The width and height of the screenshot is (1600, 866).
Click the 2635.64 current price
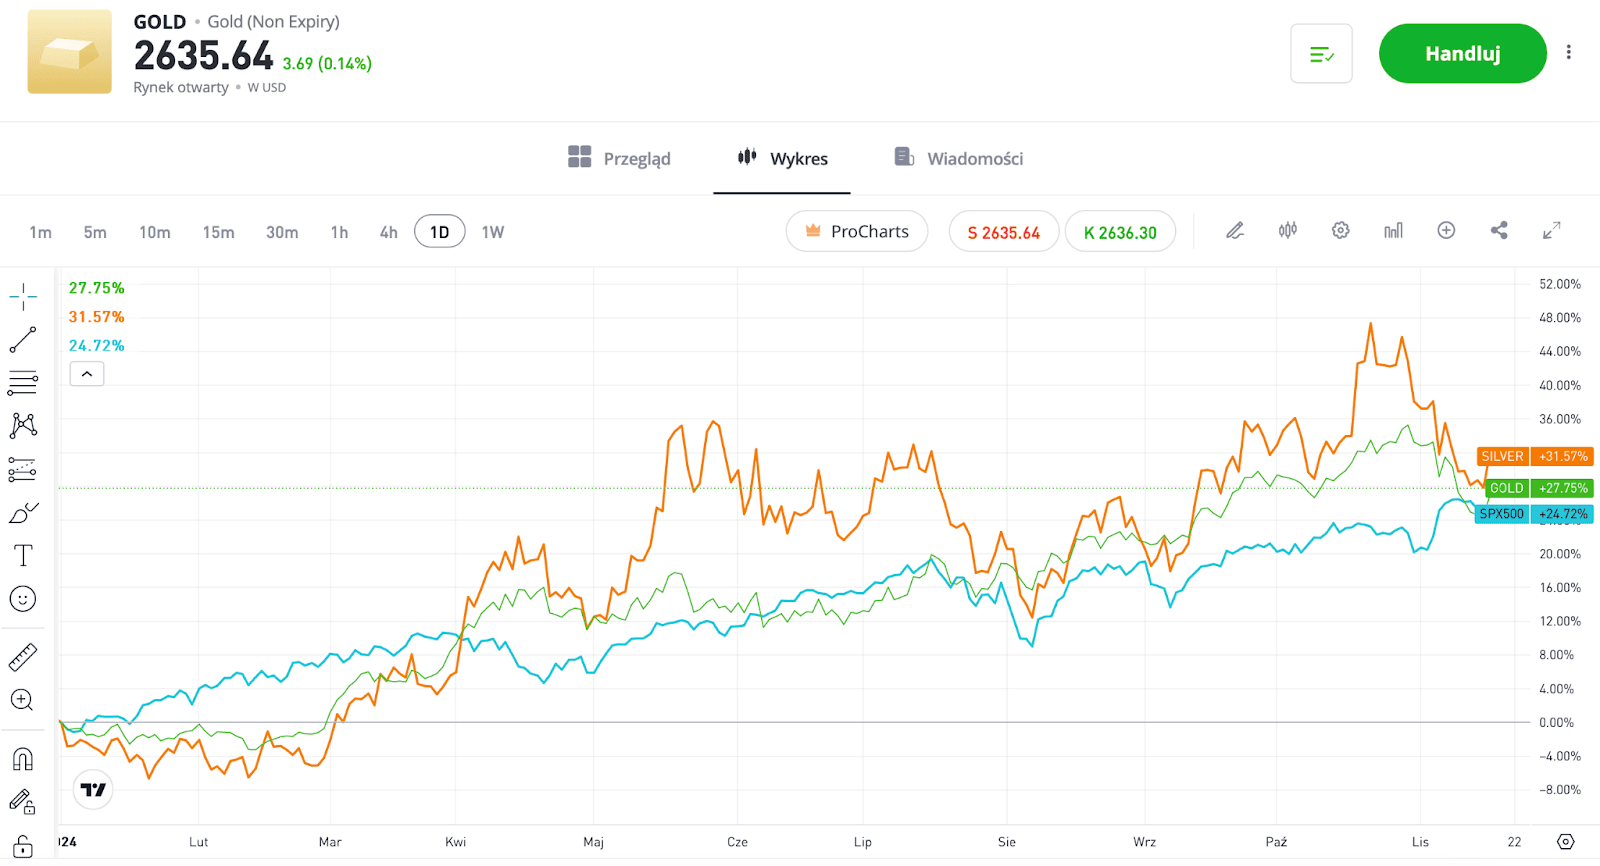[x=204, y=56]
